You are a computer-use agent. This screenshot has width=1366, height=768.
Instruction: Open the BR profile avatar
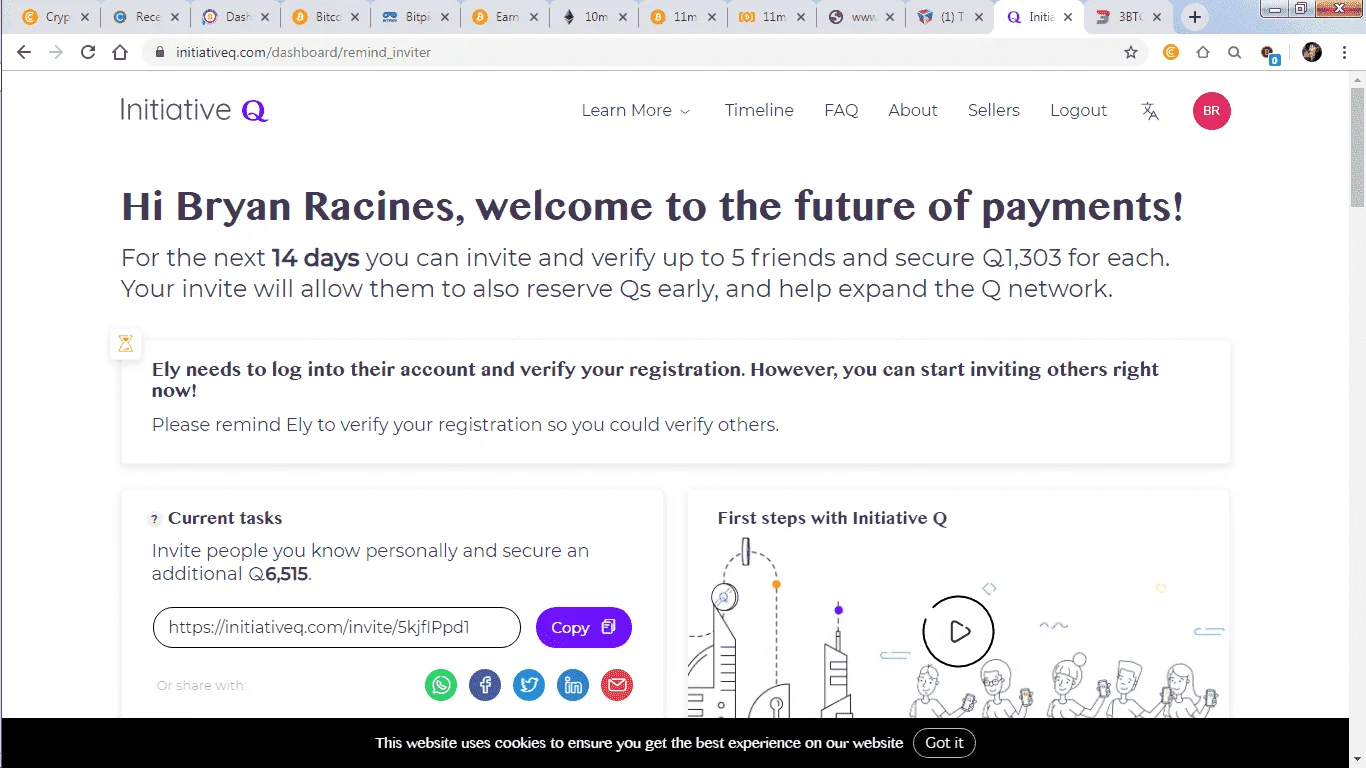(x=1211, y=111)
